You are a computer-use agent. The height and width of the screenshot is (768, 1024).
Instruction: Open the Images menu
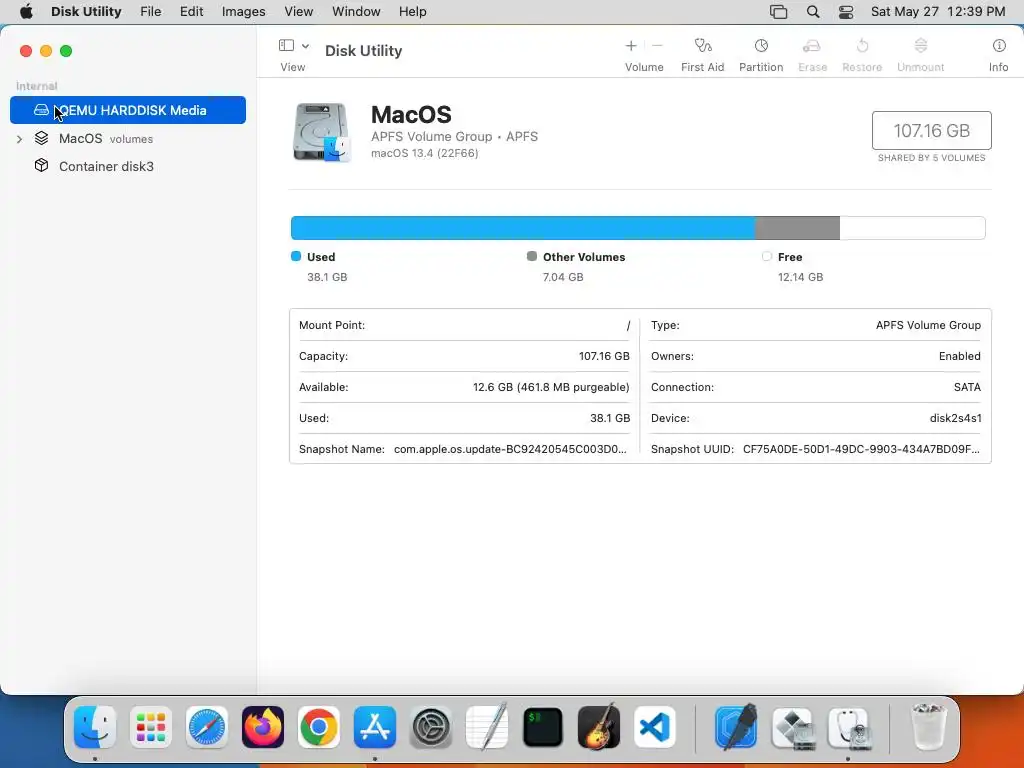pyautogui.click(x=244, y=11)
